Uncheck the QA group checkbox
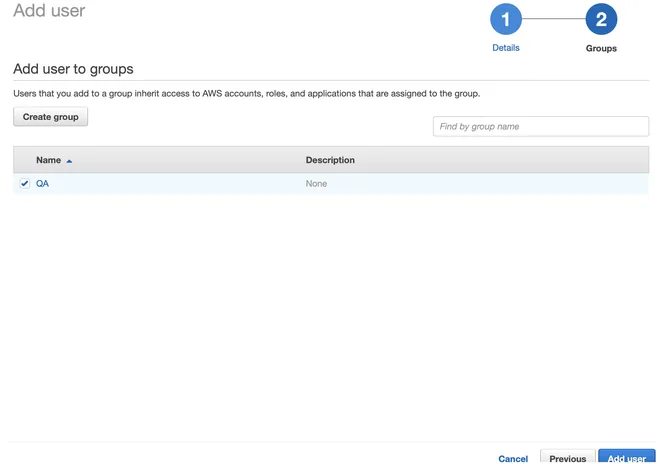Screen dimensions: 660x464 (24, 184)
